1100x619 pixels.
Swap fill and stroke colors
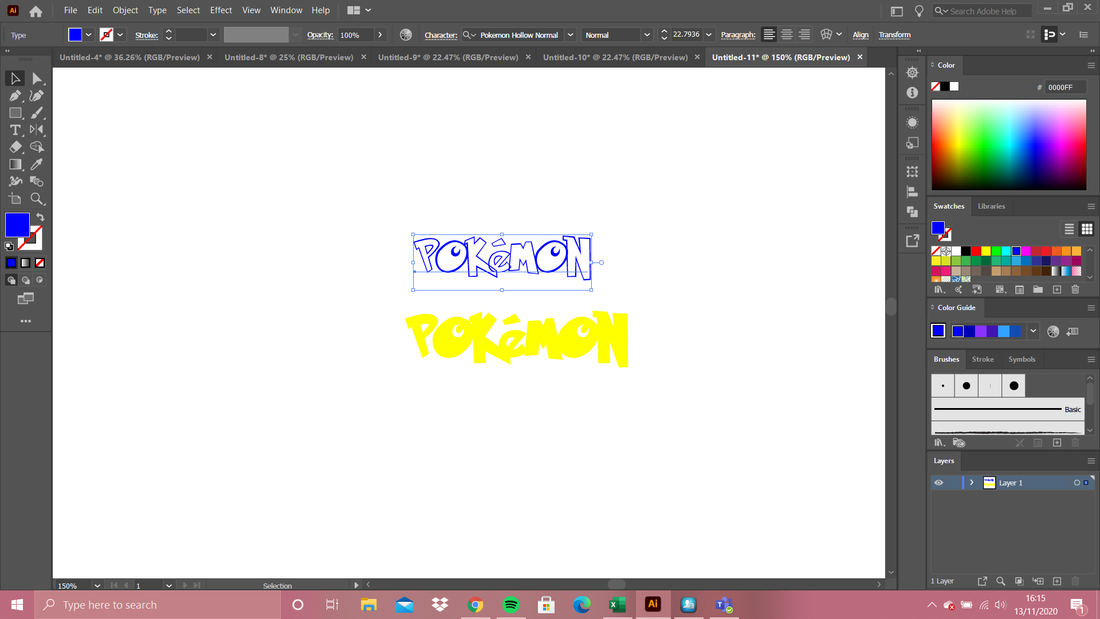(40, 217)
